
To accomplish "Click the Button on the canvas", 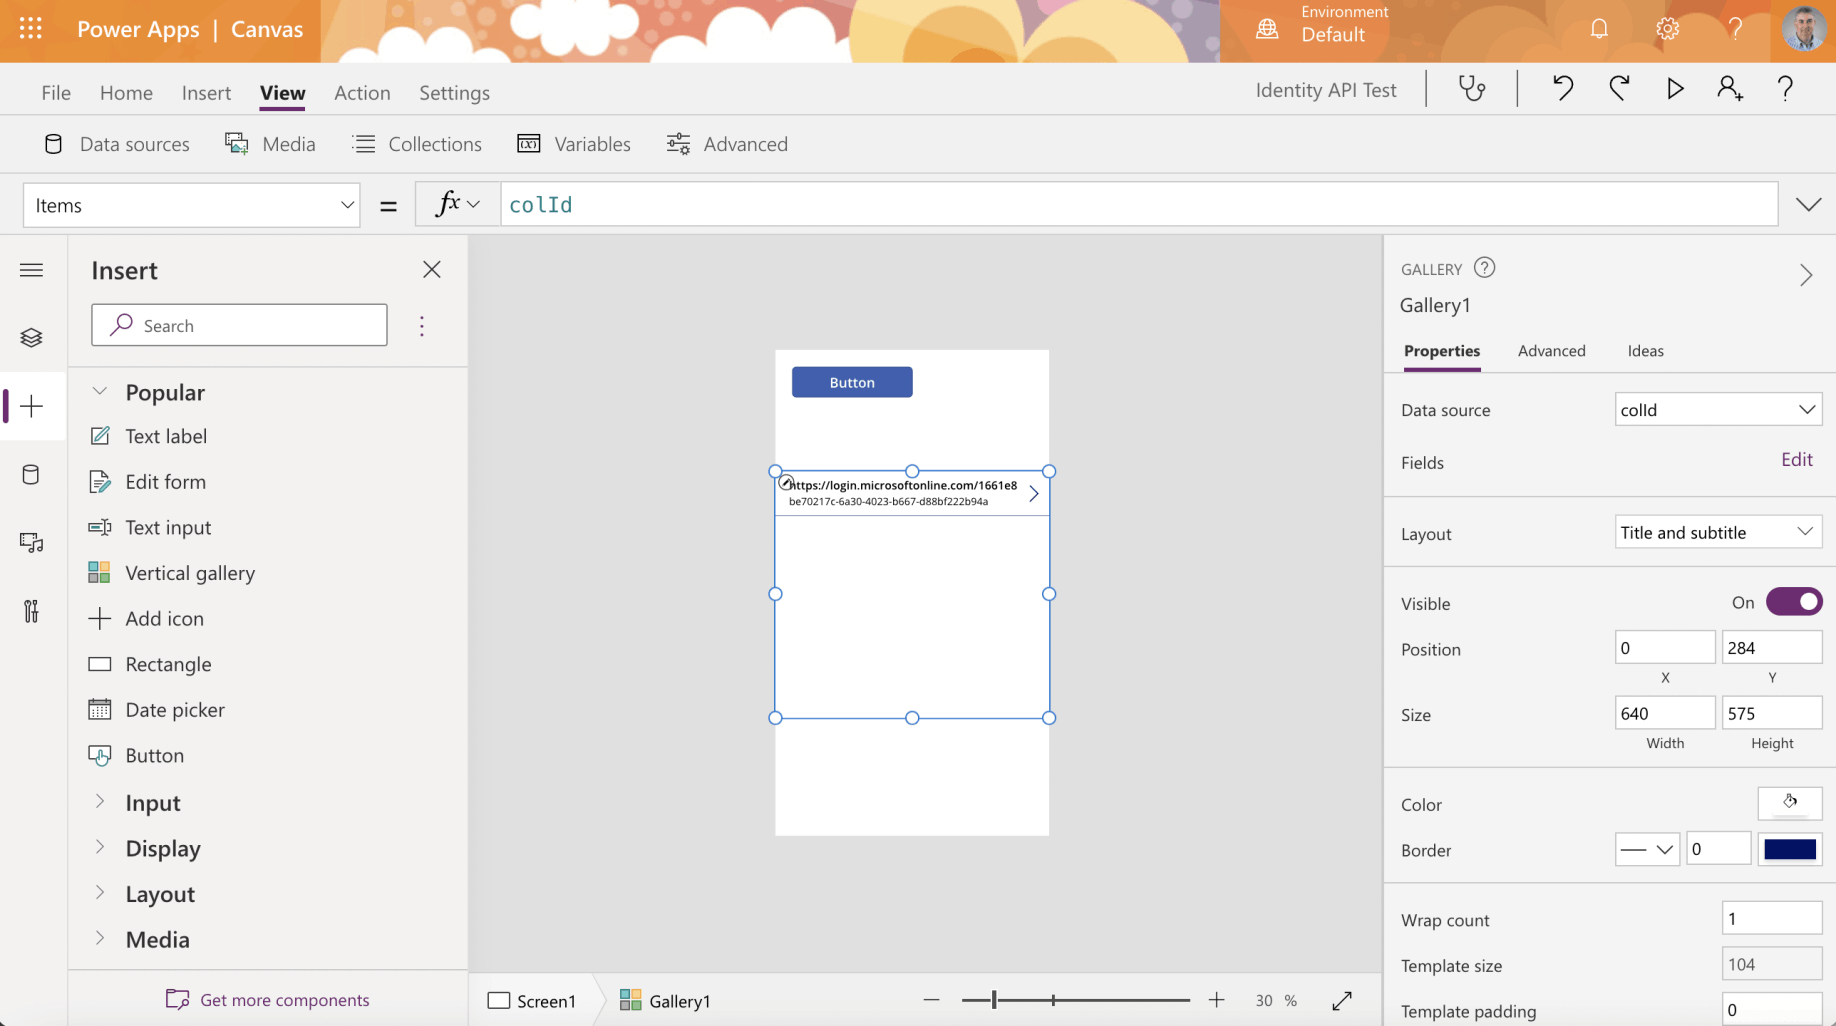I will 852,382.
